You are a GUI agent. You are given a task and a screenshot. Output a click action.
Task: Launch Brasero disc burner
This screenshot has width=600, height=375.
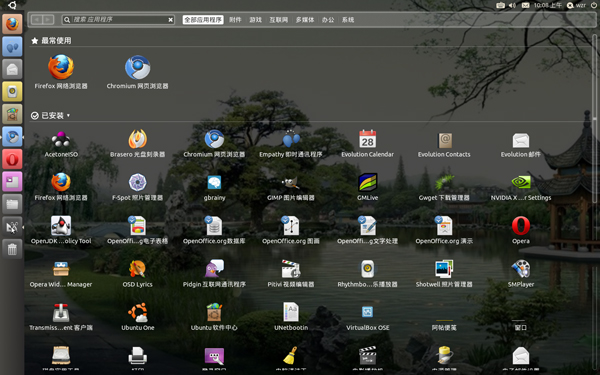(137, 144)
